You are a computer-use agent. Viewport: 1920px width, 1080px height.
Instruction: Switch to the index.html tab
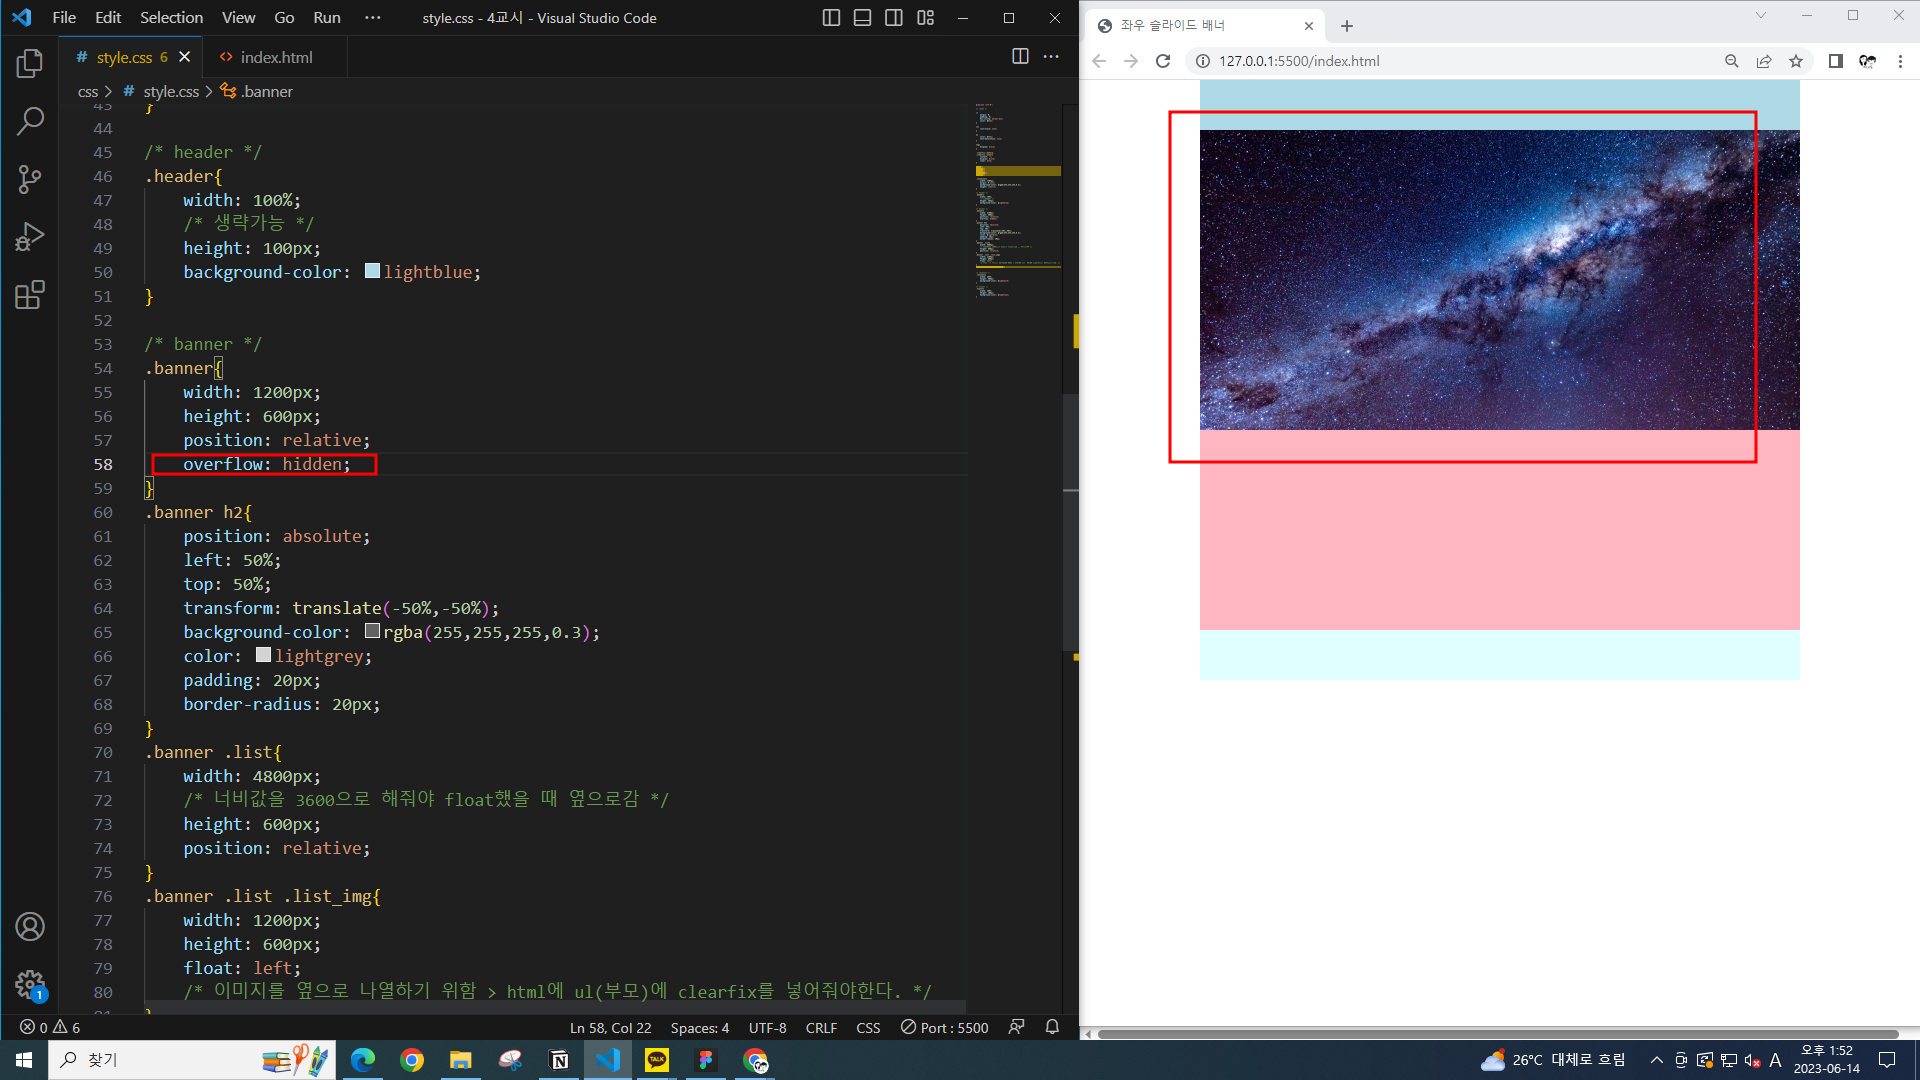point(276,57)
